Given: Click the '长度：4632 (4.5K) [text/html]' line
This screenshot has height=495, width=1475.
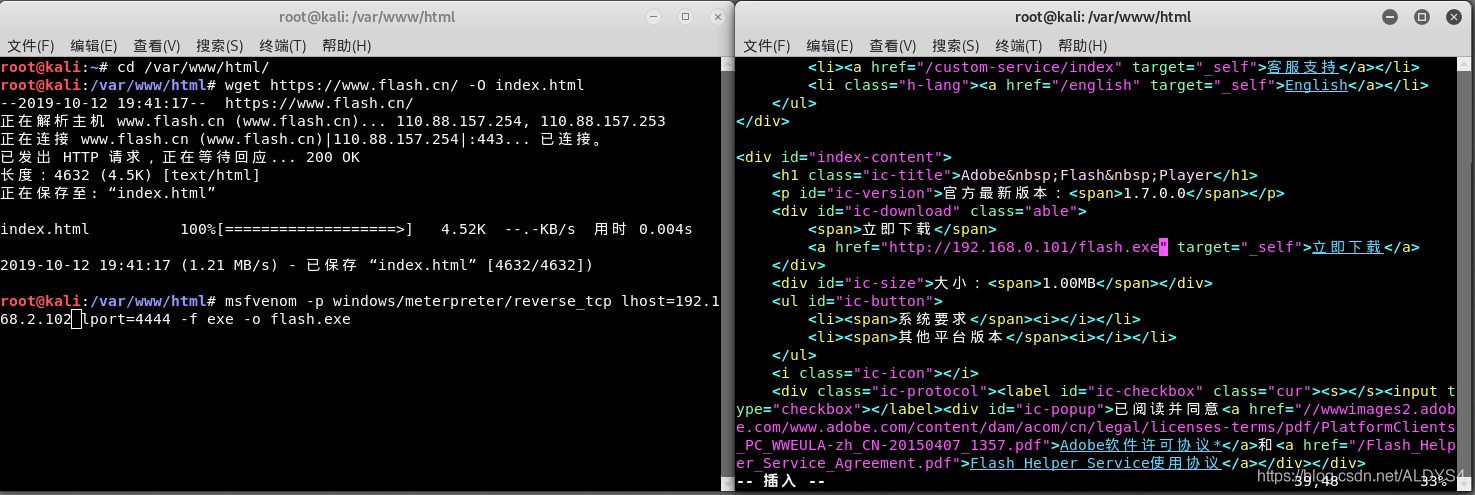Looking at the screenshot, I should click(x=130, y=175).
